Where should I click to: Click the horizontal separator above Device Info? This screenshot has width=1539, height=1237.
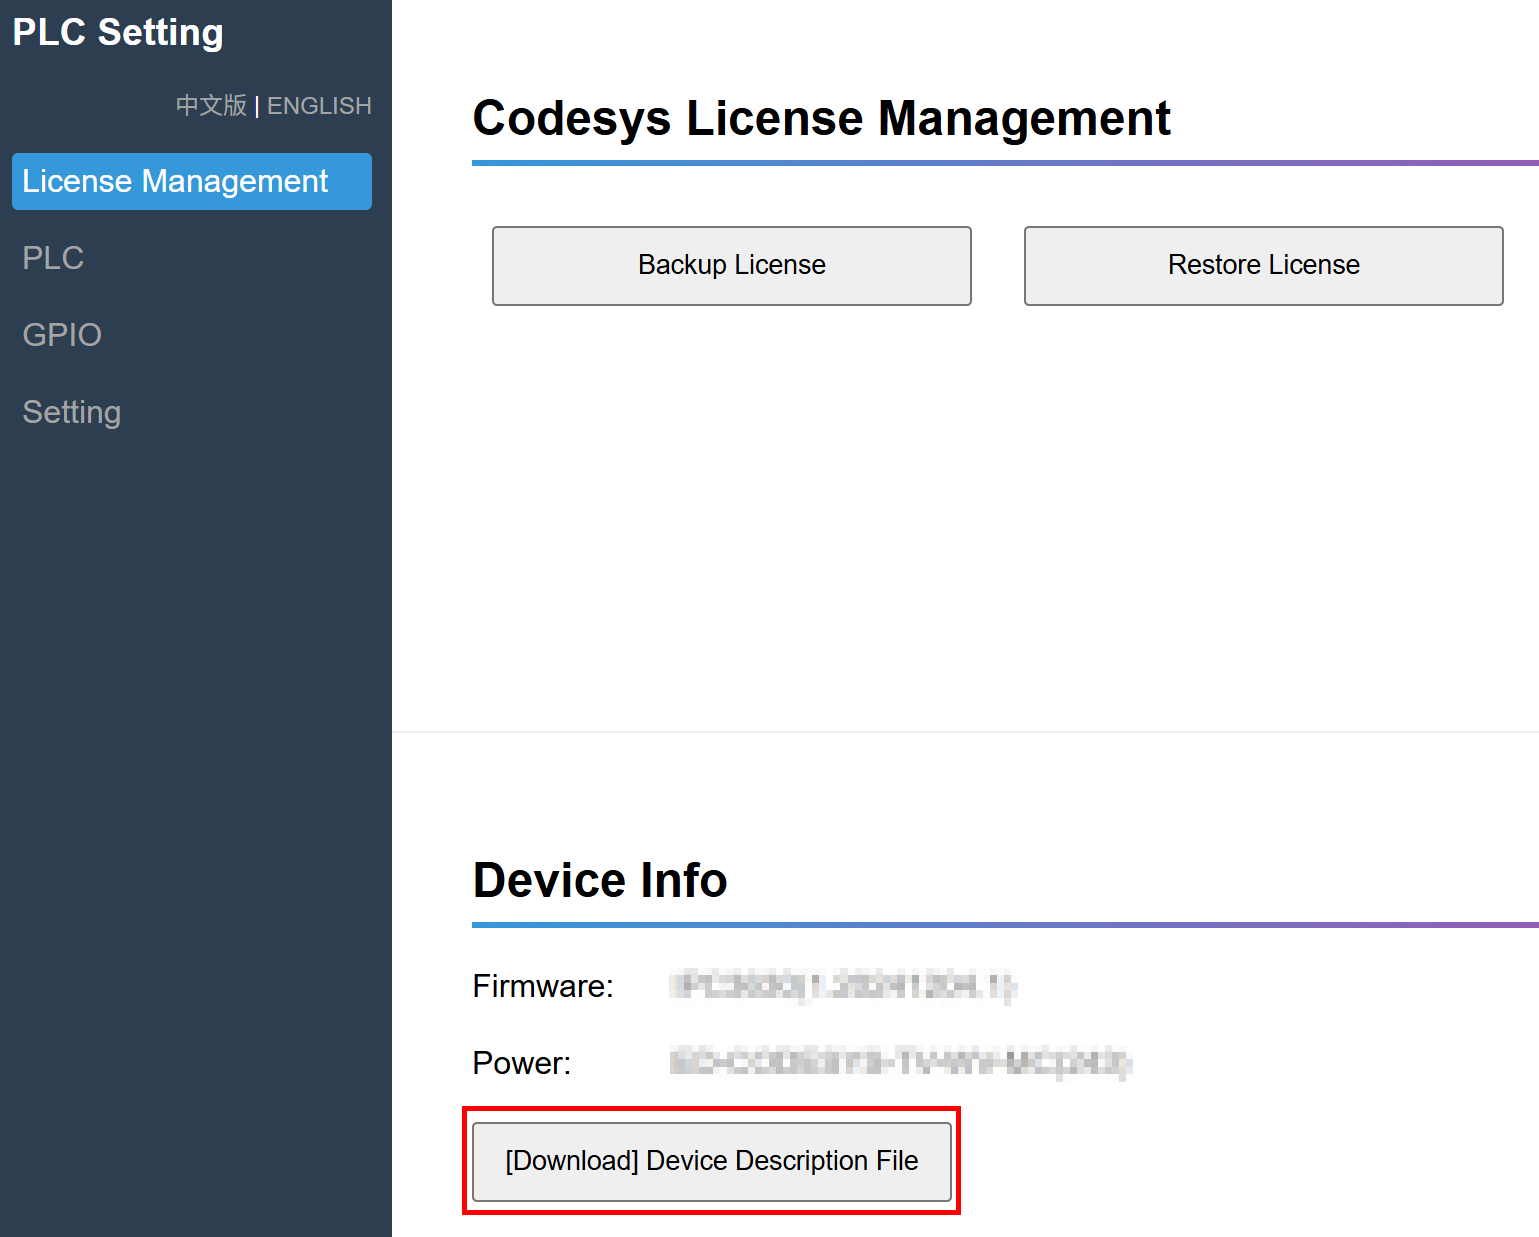[965, 732]
